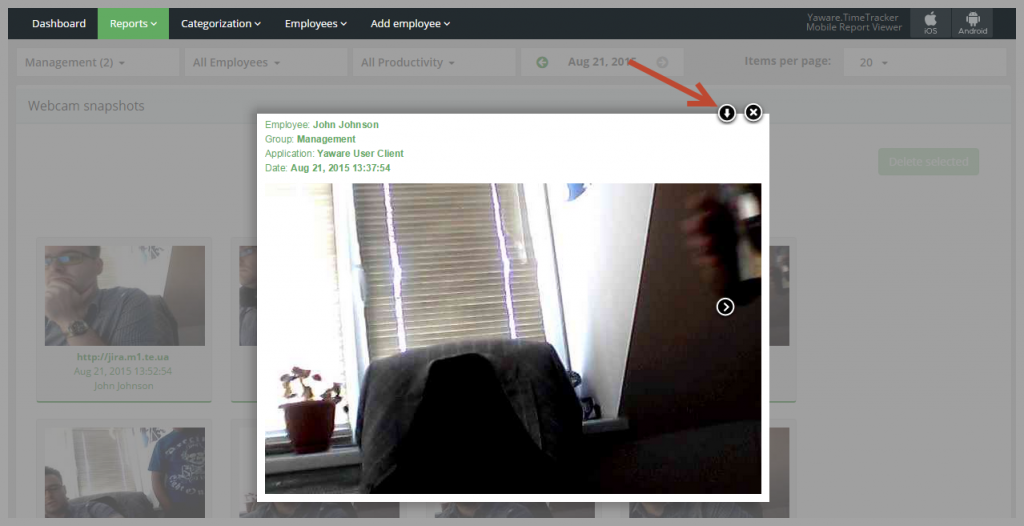This screenshot has width=1024, height=526.
Task: Open the Dashboard tab
Action: [59, 24]
